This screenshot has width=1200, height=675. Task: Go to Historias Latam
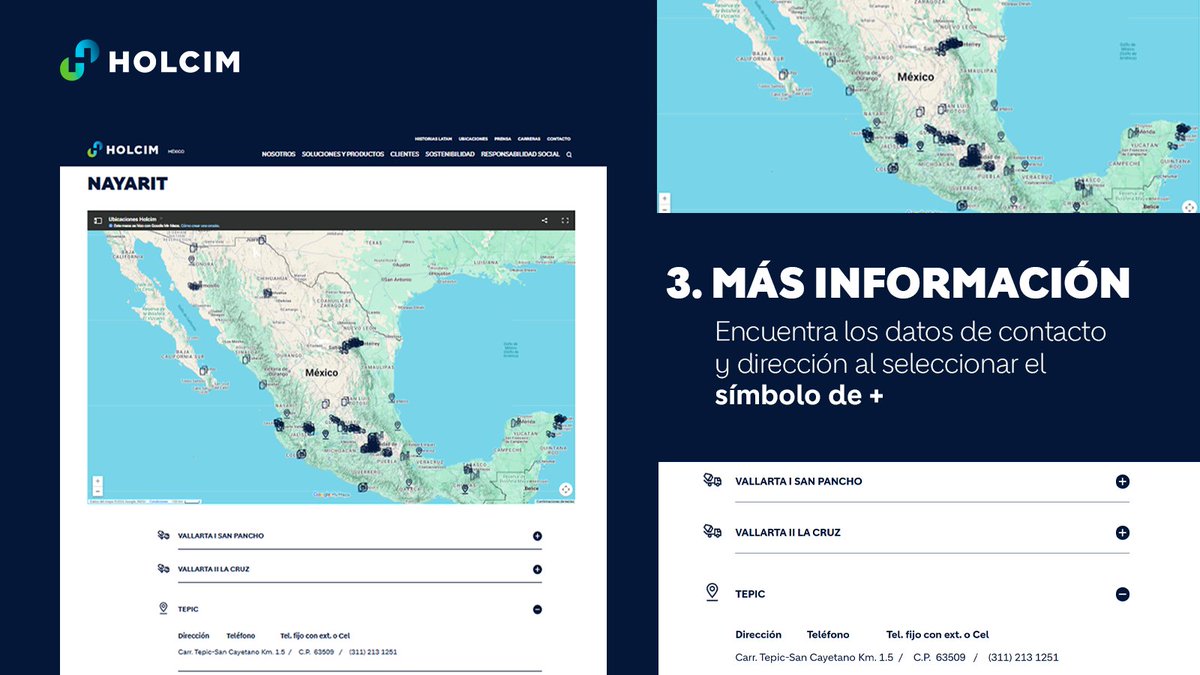click(x=433, y=138)
